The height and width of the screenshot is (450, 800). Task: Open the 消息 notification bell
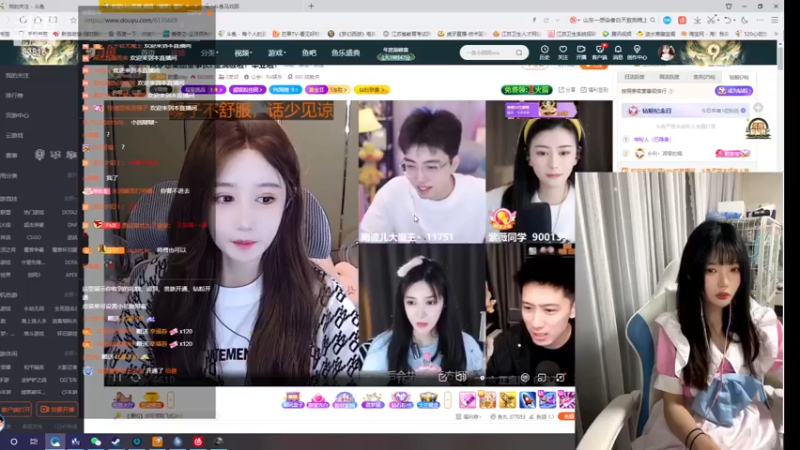pos(618,52)
